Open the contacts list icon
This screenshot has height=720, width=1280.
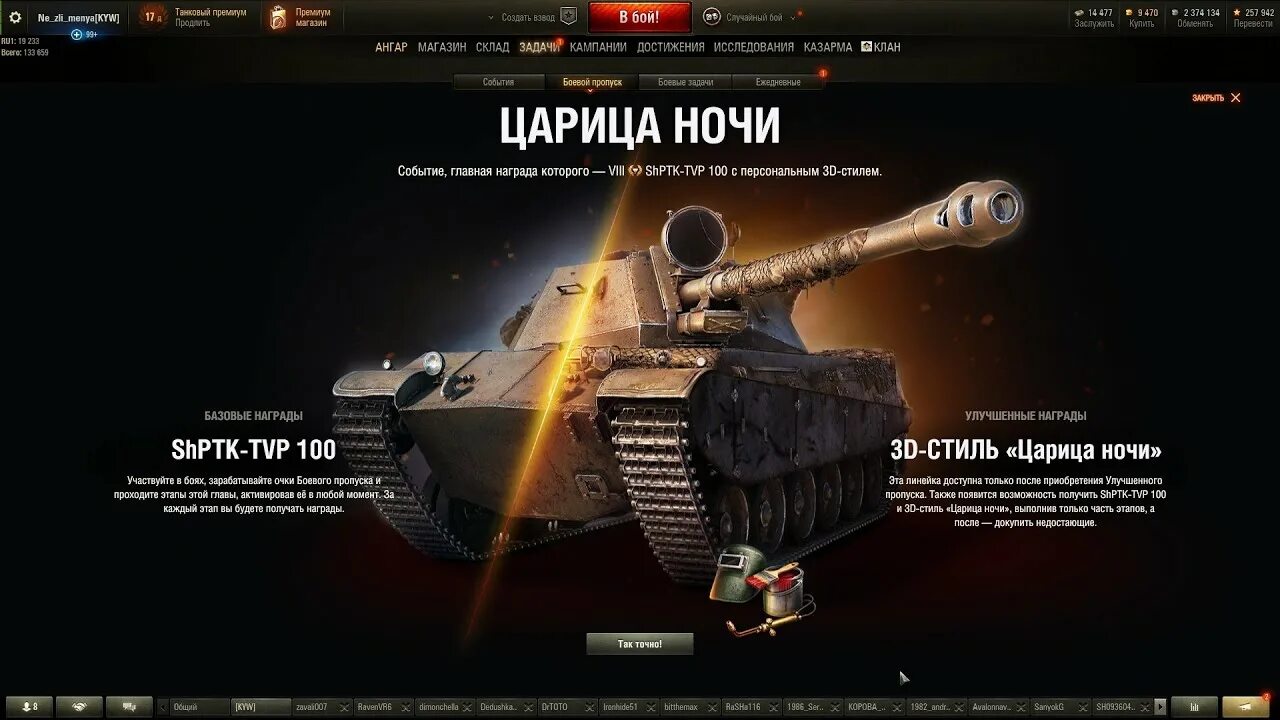[x=29, y=706]
